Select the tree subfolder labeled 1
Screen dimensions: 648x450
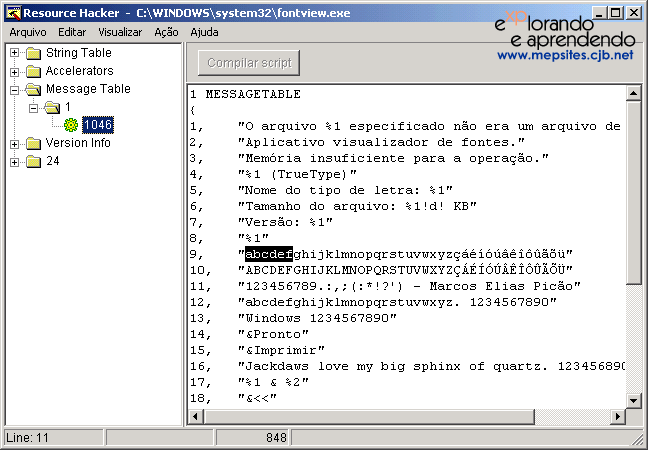[x=68, y=107]
